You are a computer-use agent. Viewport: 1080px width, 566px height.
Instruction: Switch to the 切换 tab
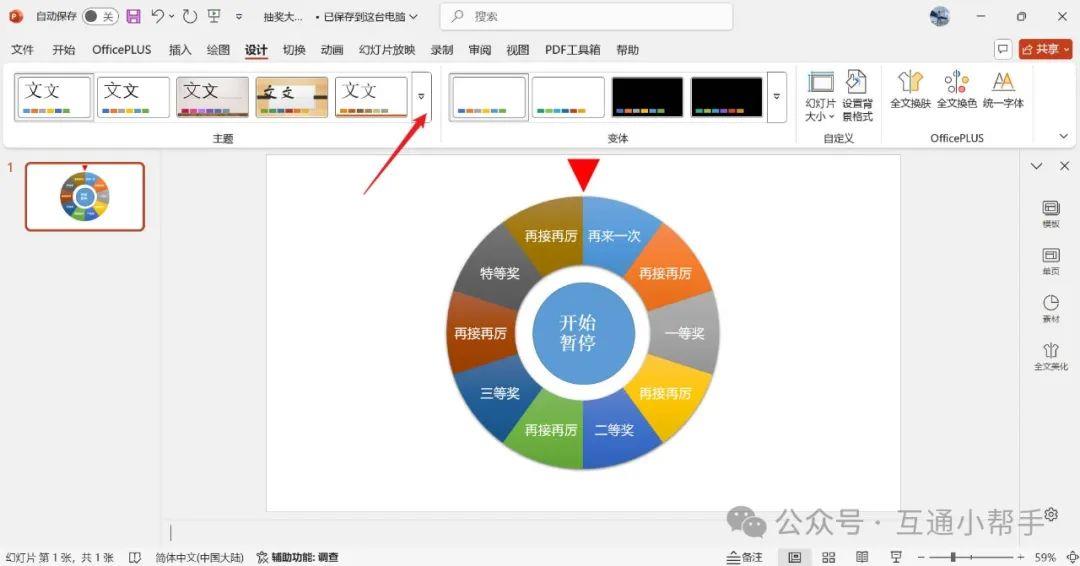pyautogui.click(x=294, y=50)
